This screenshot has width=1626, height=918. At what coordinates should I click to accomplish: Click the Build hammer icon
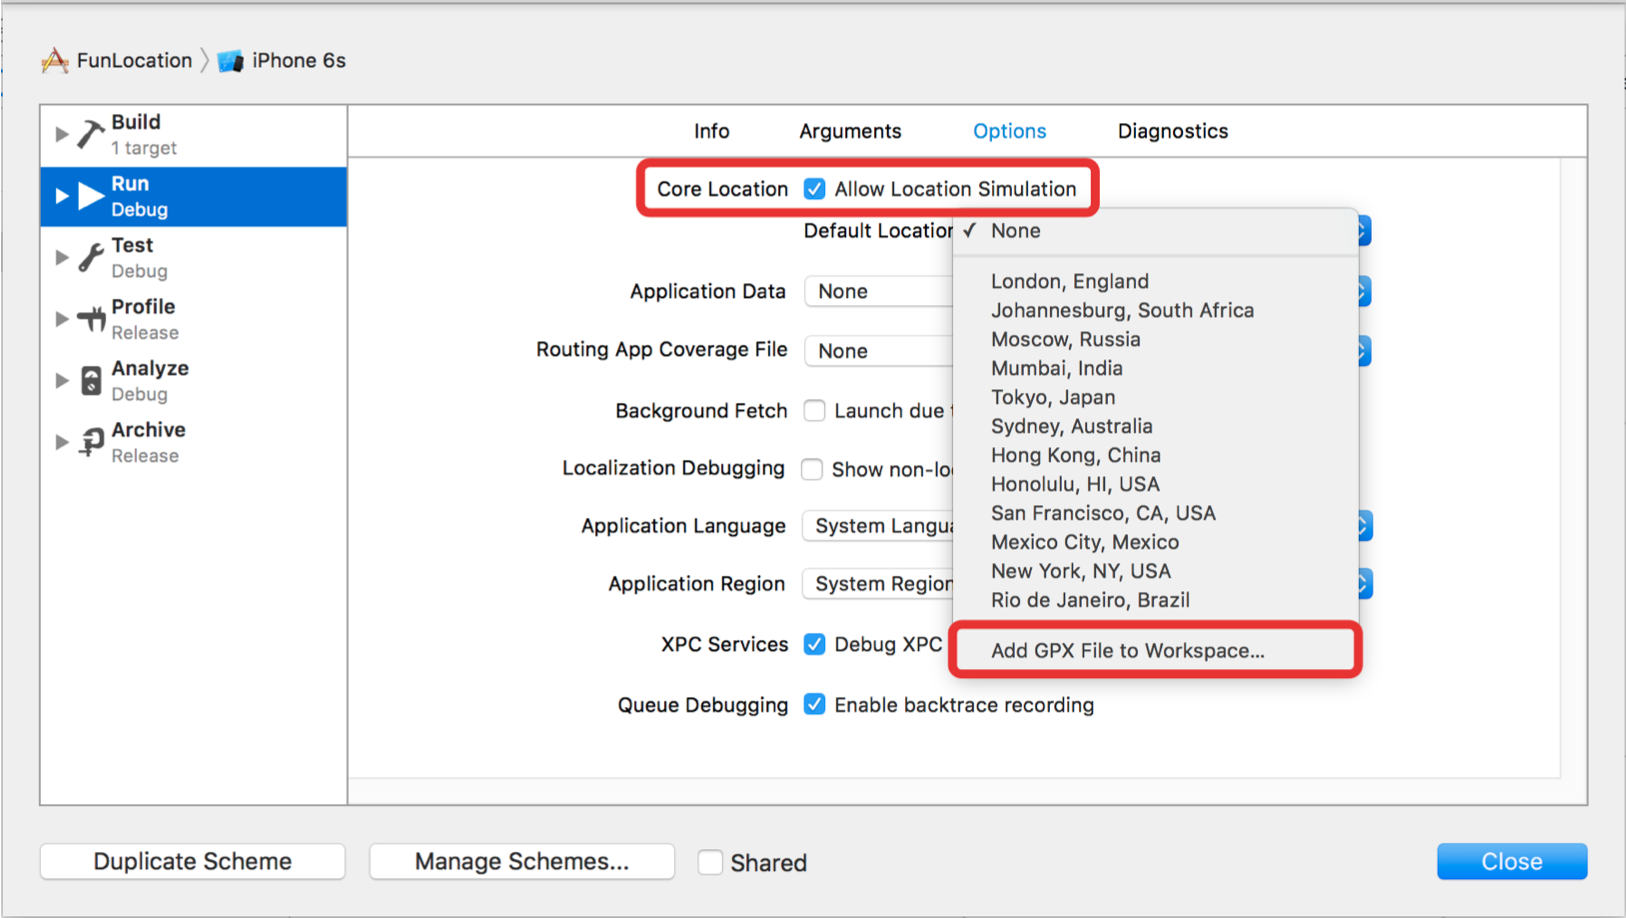coord(90,134)
